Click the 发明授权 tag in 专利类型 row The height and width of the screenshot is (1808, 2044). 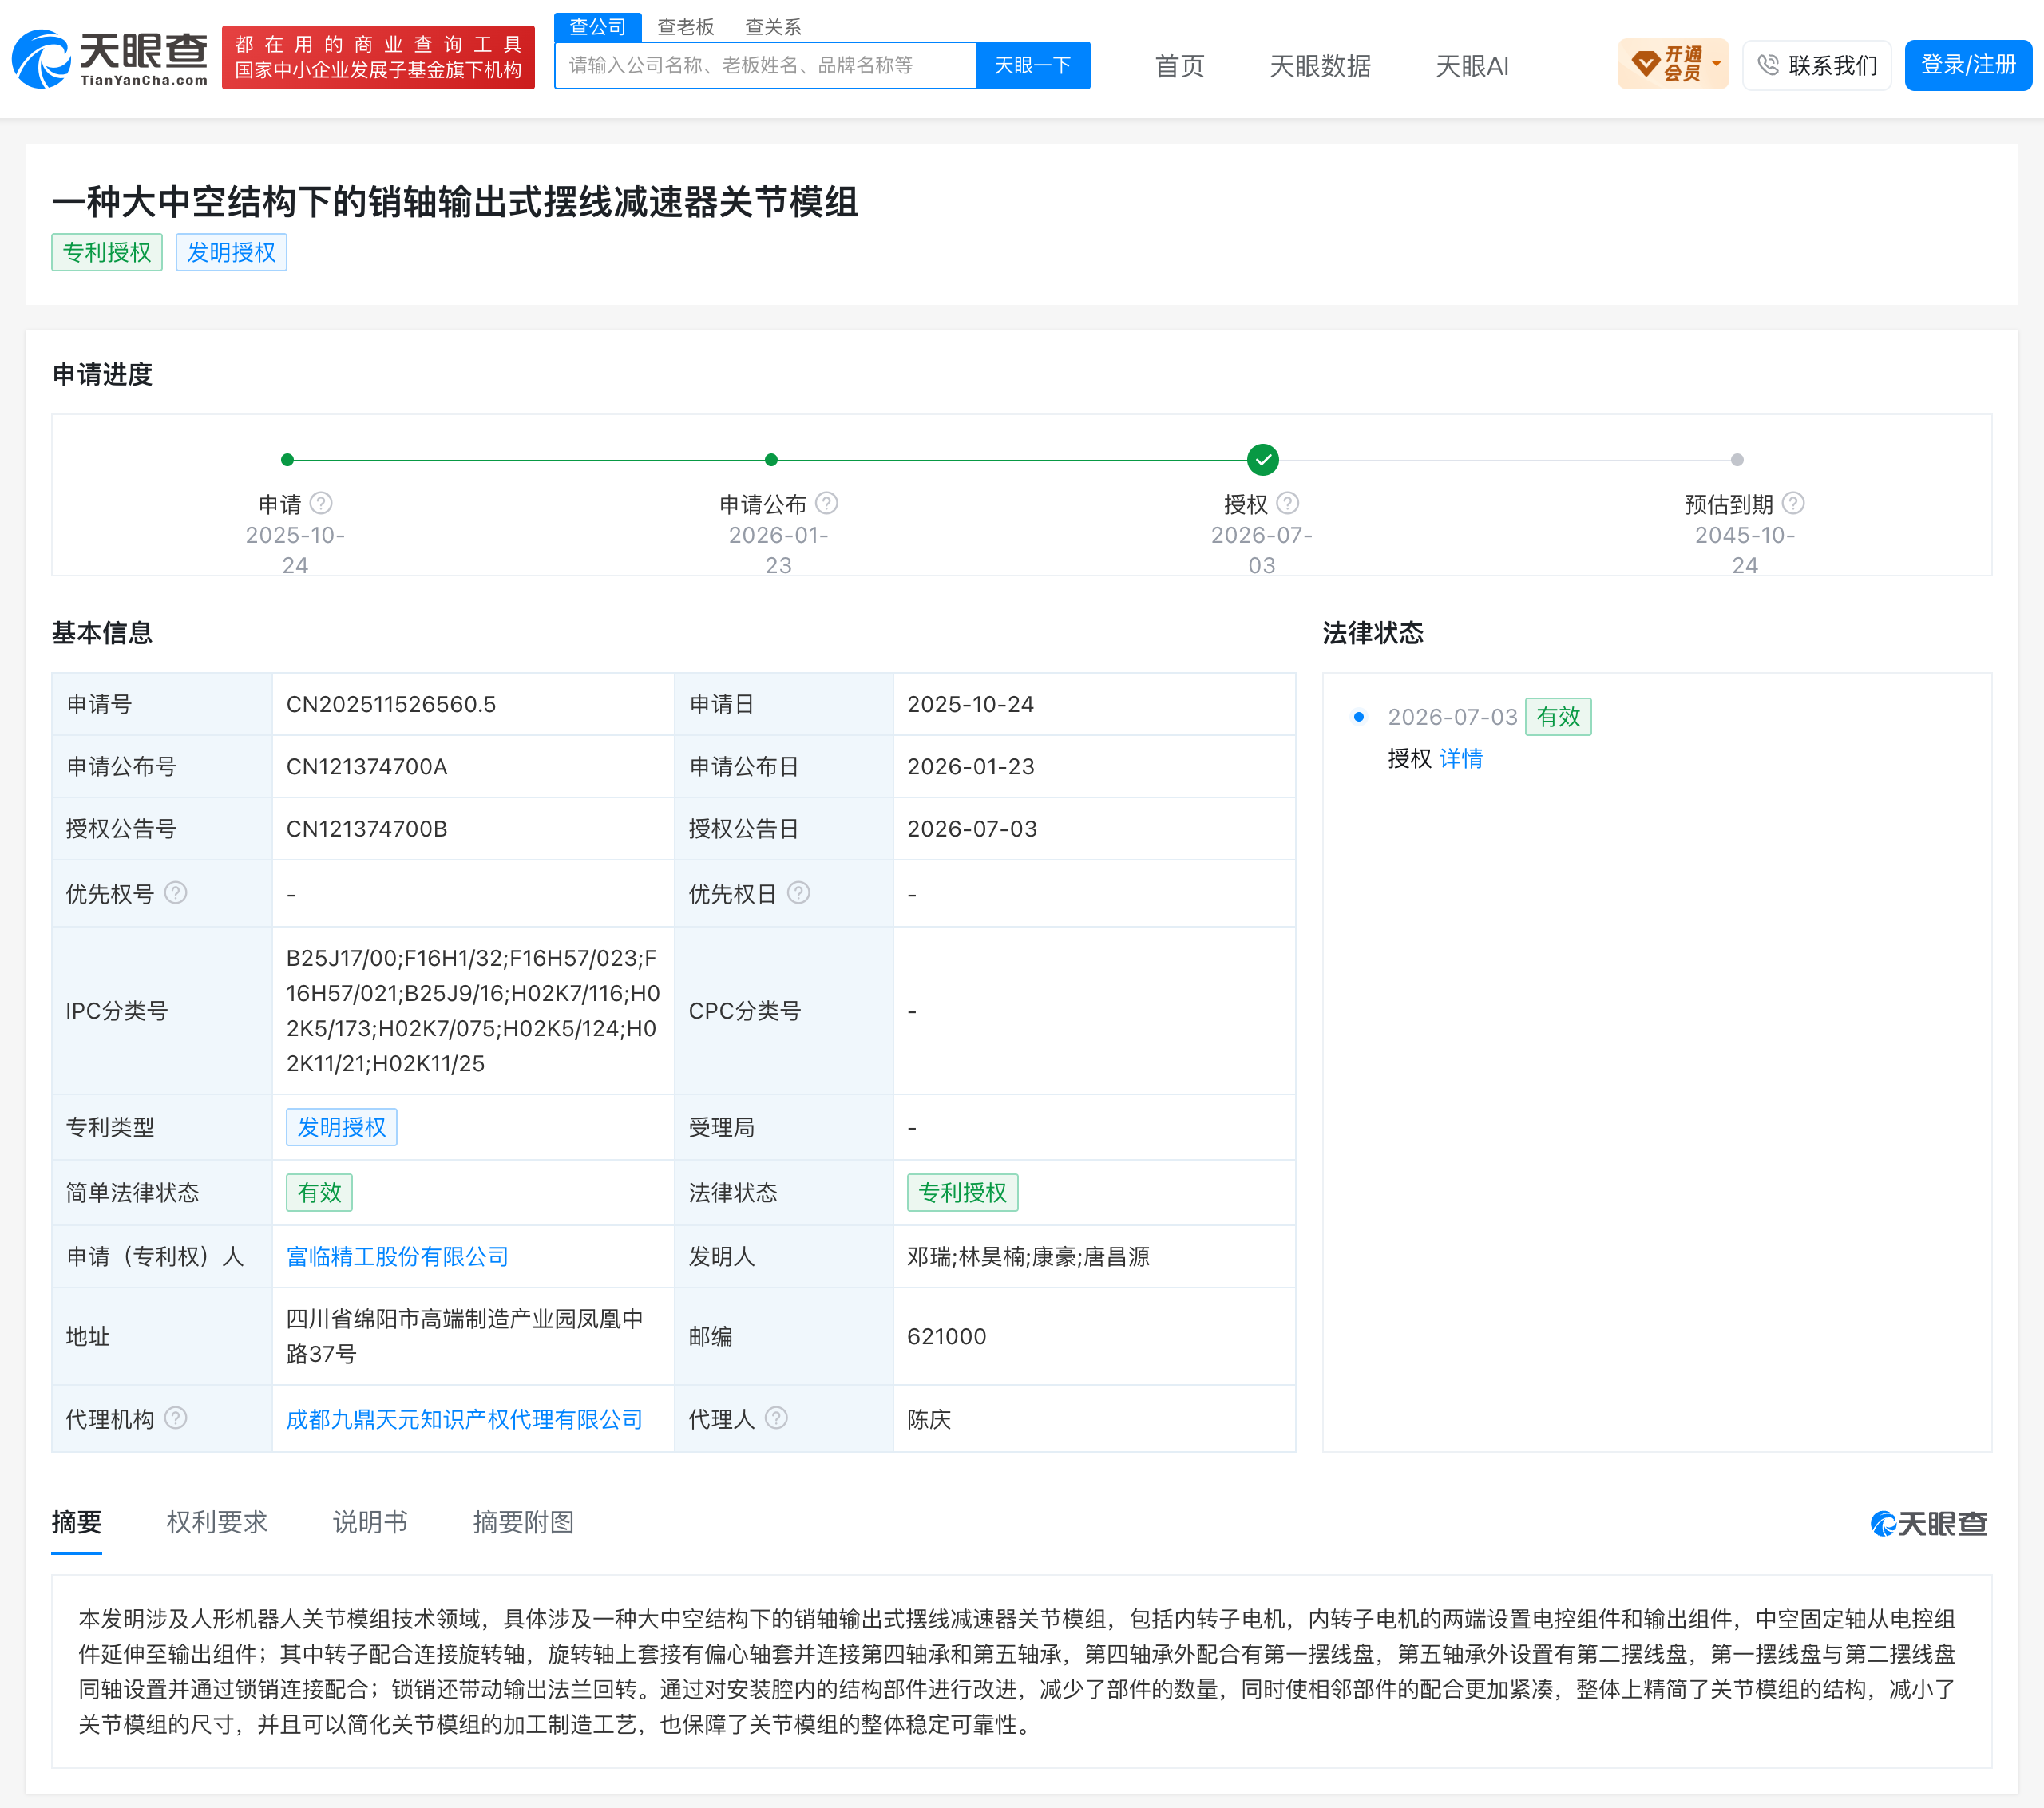342,1127
